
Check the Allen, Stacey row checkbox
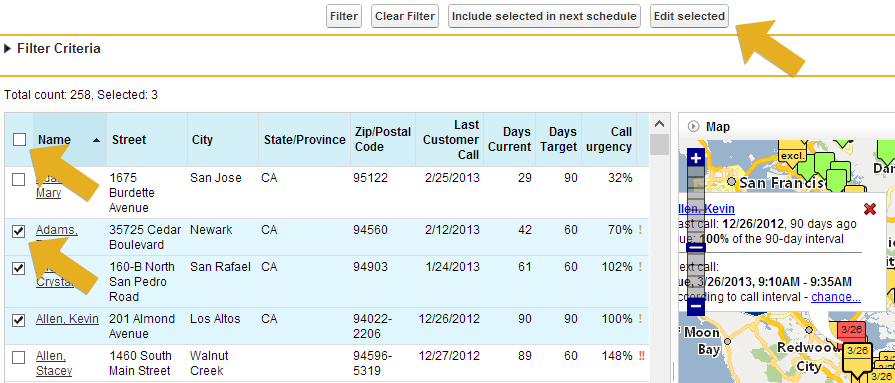coord(19,357)
